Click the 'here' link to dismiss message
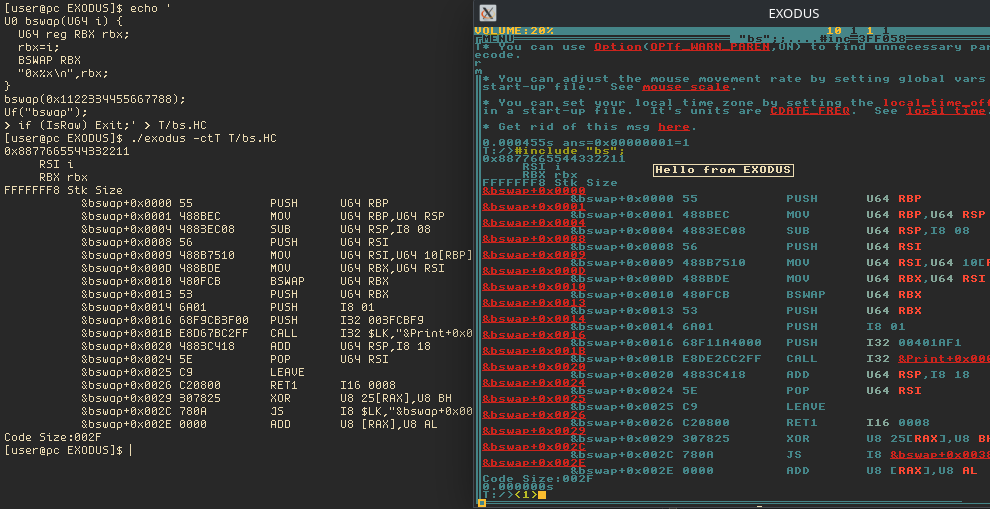990x509 pixels. click(673, 127)
